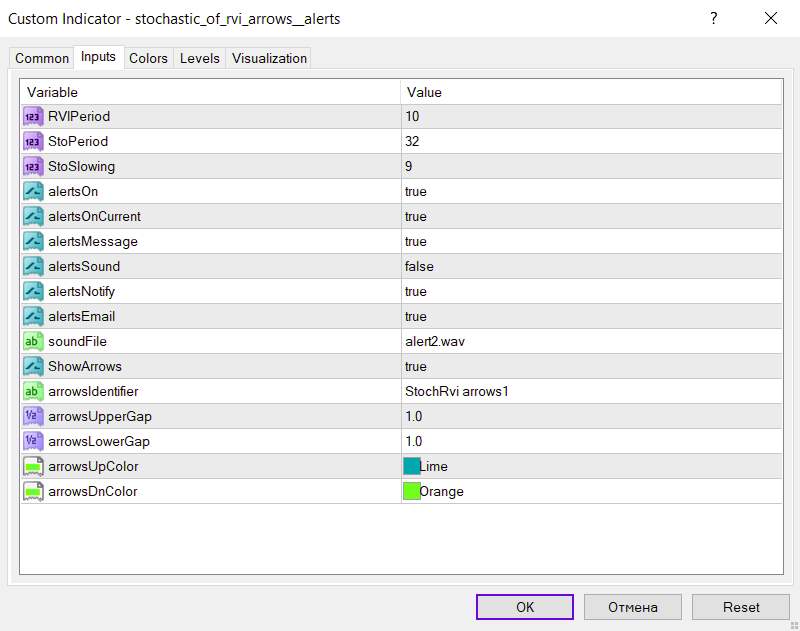Select the ab icon next to arrowsIdentifier
This screenshot has width=800, height=631.
(31, 391)
